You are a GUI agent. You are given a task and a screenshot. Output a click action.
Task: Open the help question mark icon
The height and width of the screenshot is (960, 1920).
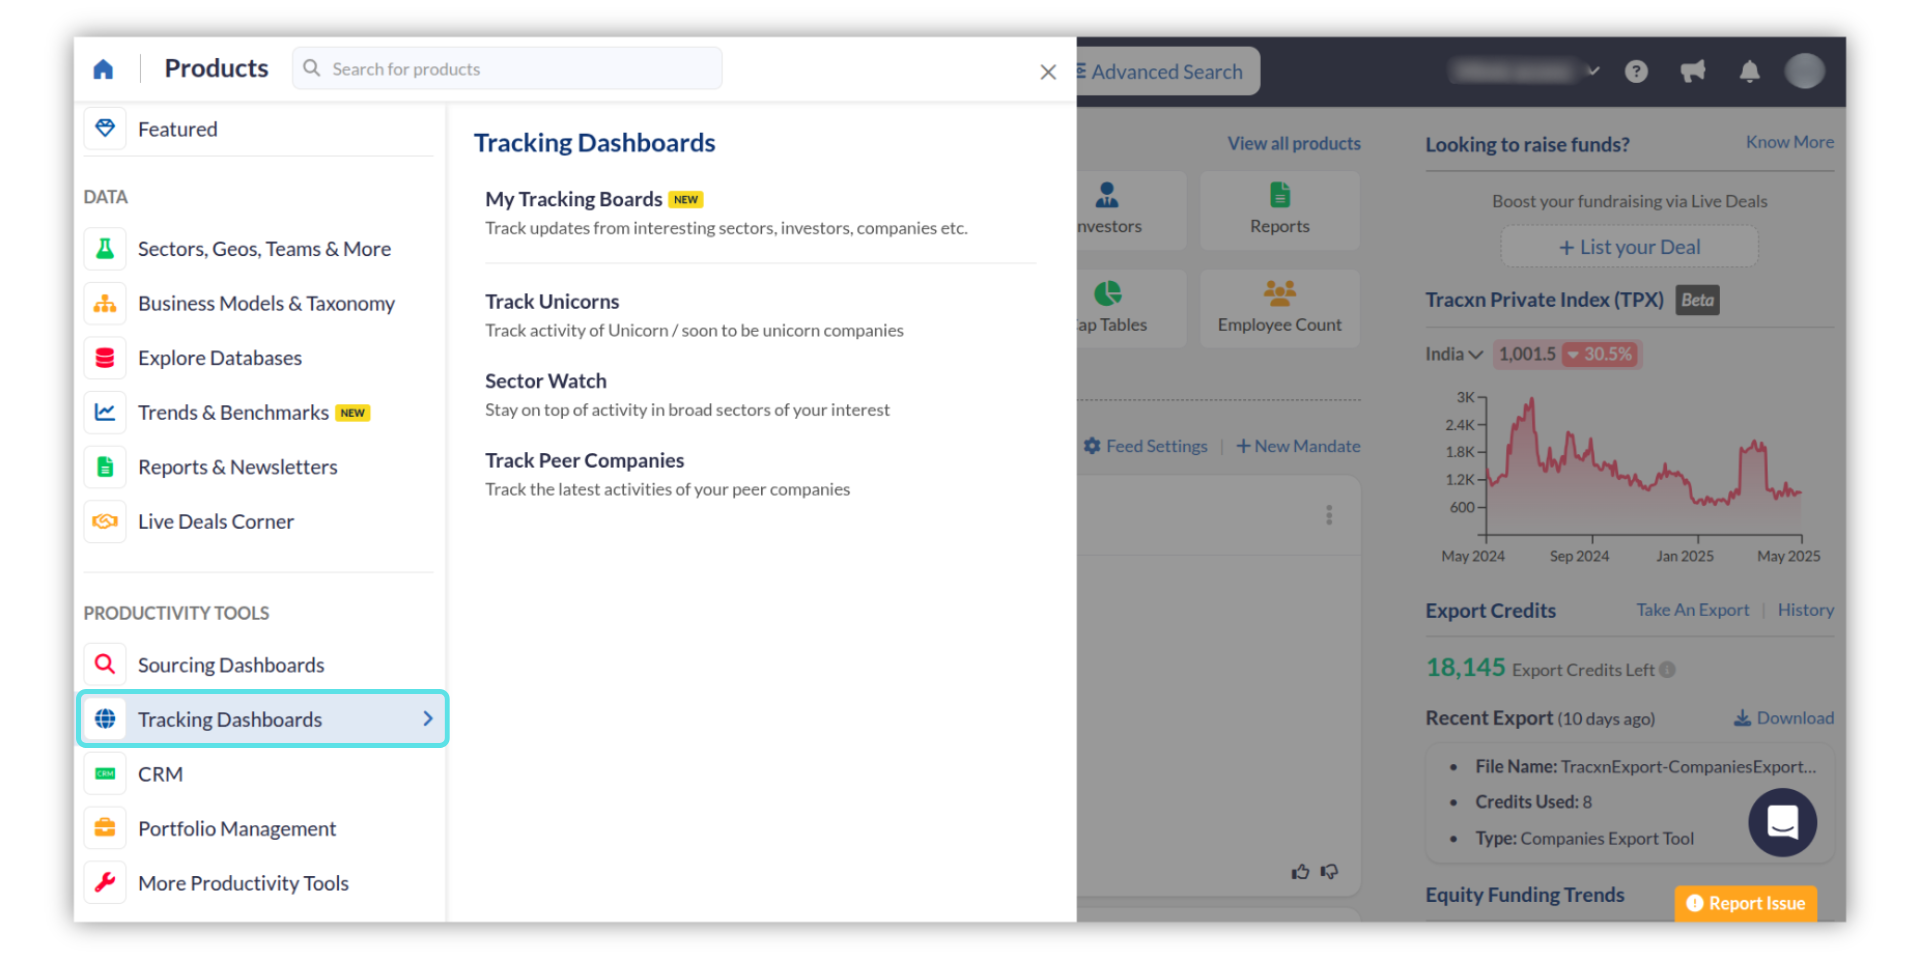[x=1636, y=72]
